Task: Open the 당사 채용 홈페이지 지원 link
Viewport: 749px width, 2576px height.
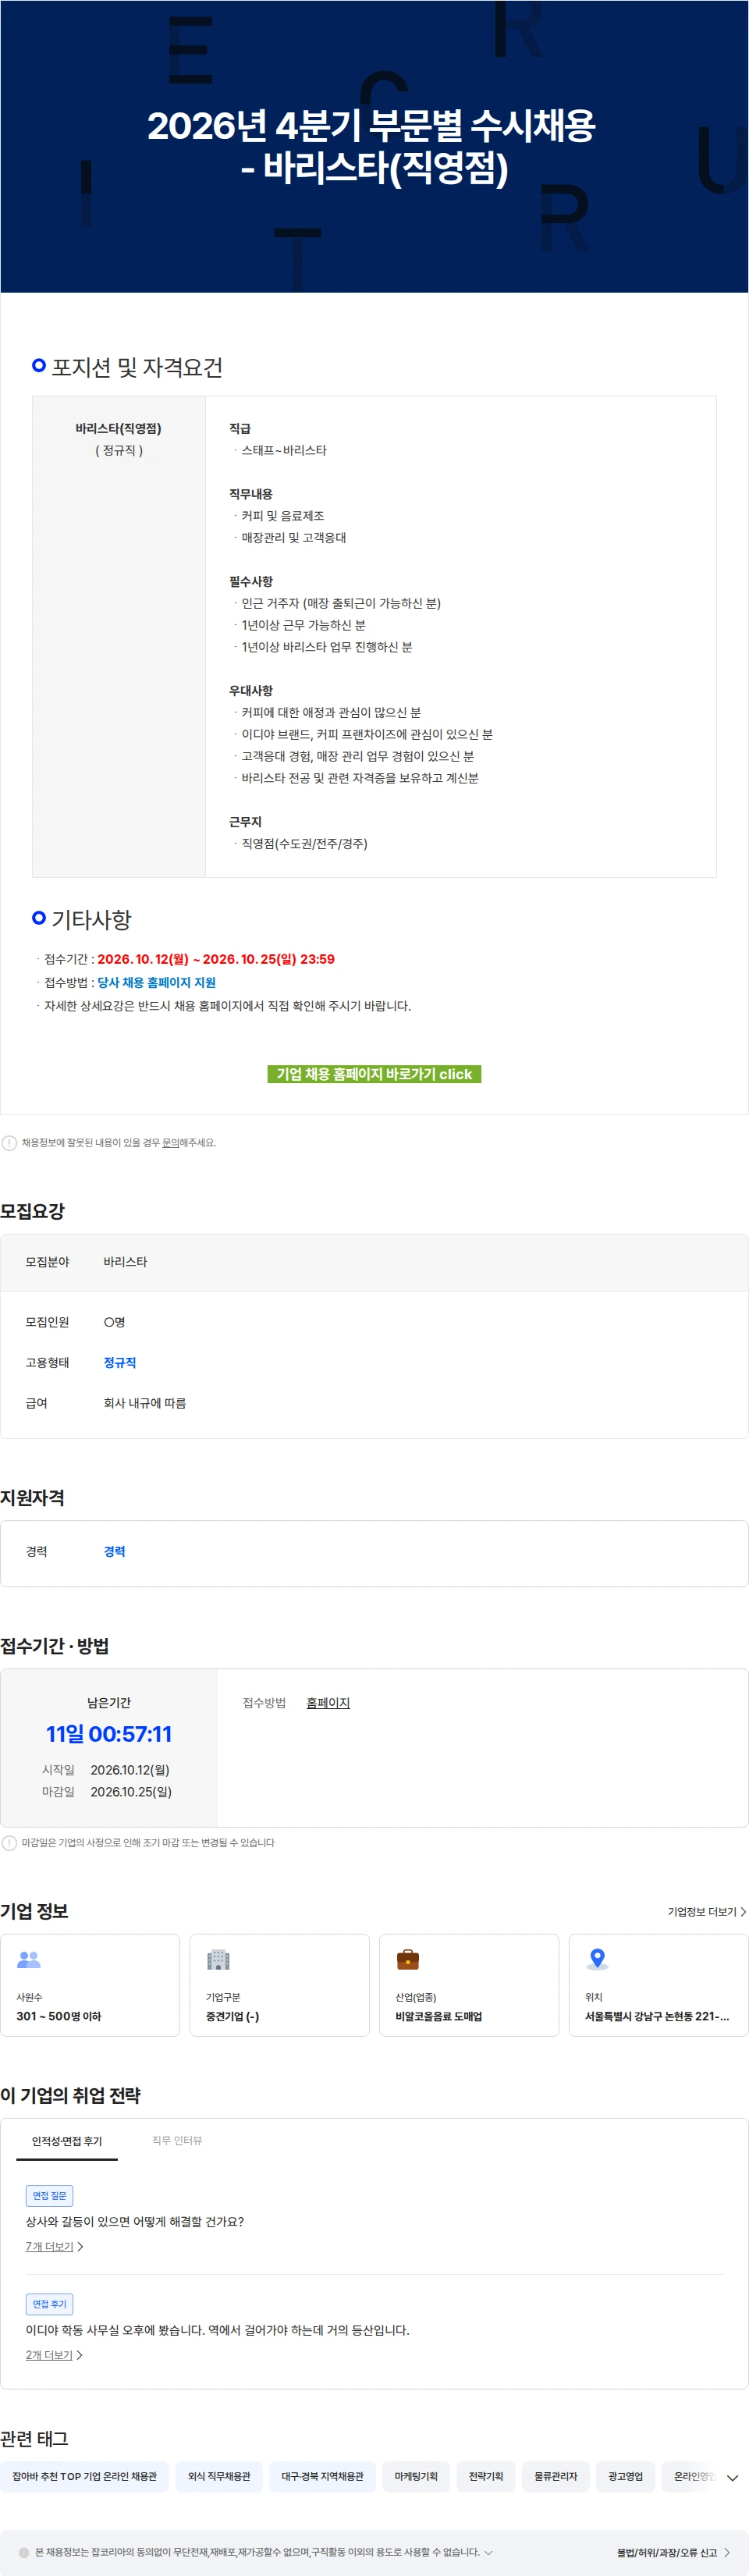Action: [x=156, y=982]
